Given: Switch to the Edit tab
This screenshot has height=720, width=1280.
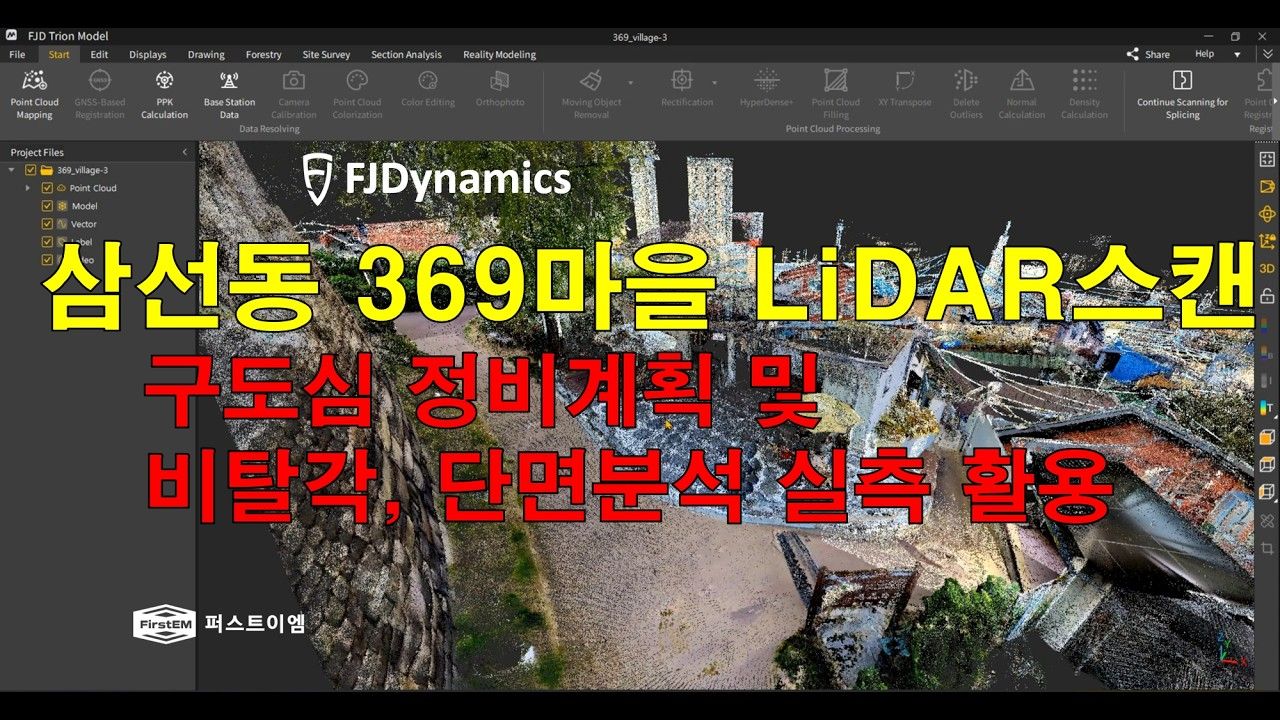Looking at the screenshot, I should coord(99,54).
